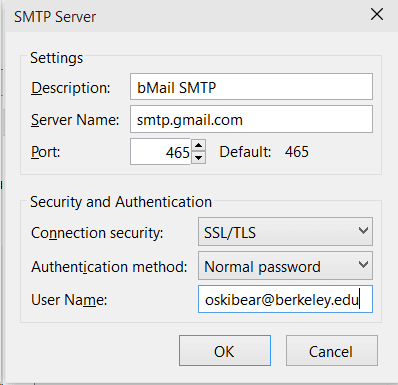The width and height of the screenshot is (398, 385).
Task: Increase the port with up arrow
Action: click(199, 146)
